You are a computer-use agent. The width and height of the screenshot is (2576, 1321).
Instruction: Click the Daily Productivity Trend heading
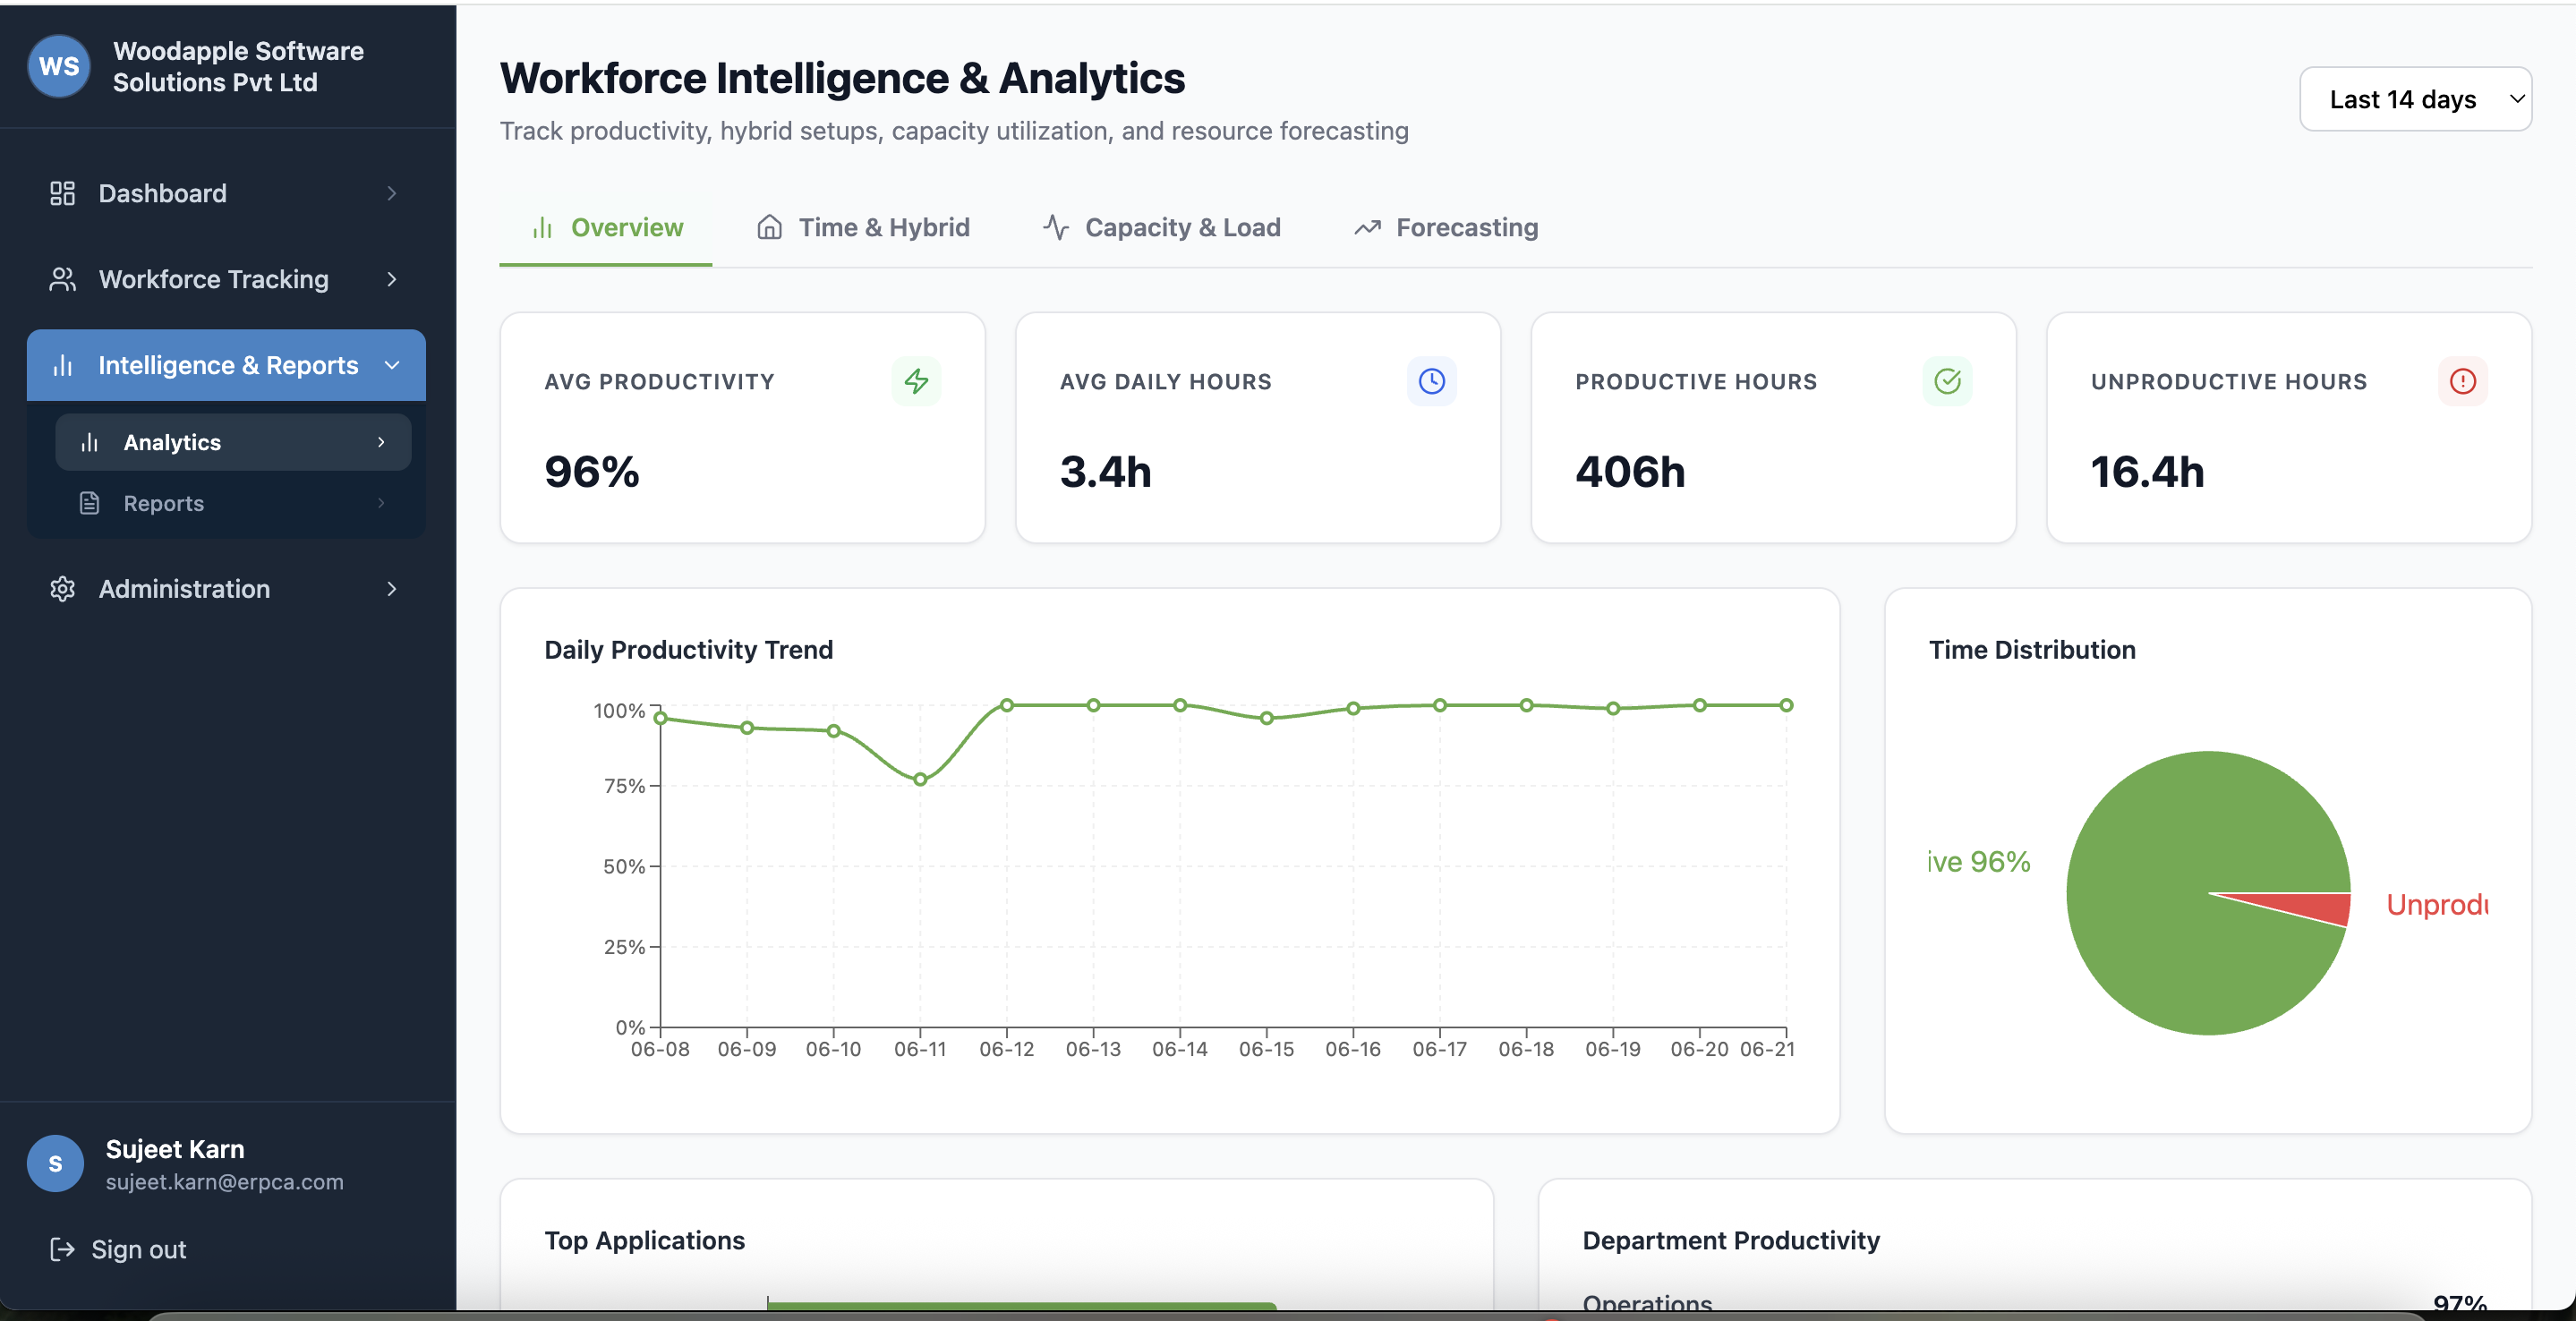tap(689, 650)
